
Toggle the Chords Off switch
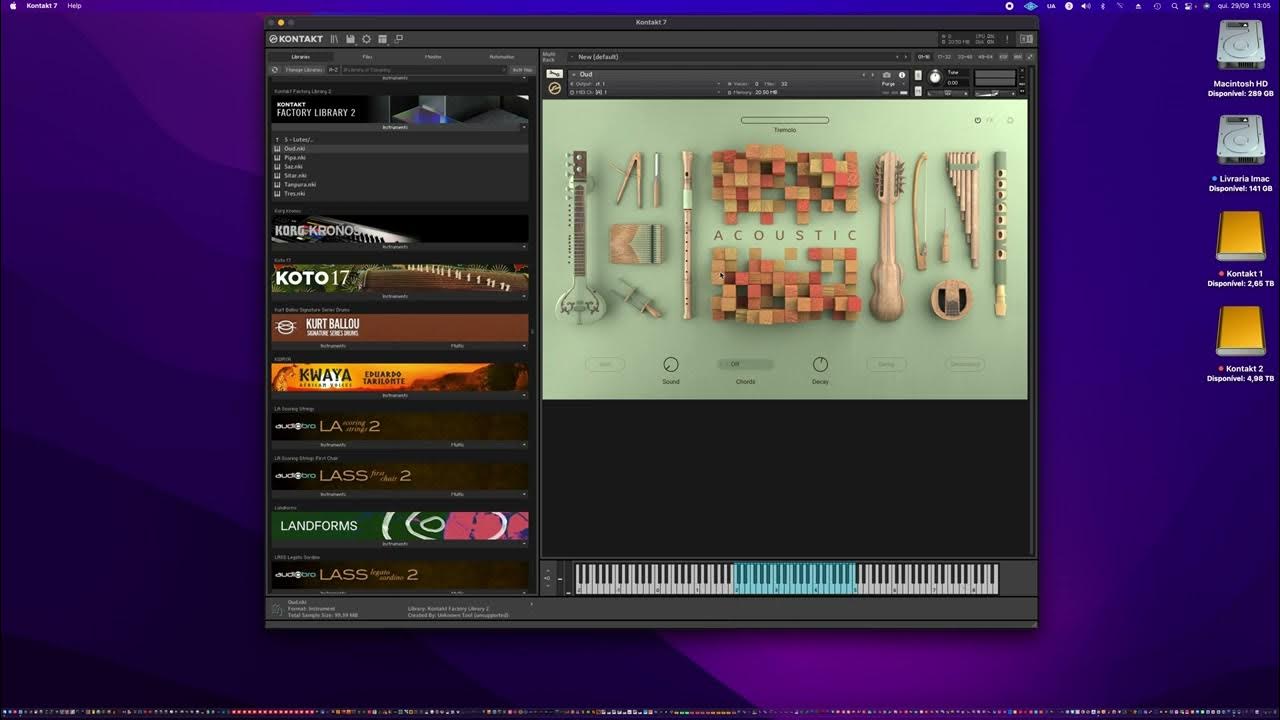tap(745, 364)
